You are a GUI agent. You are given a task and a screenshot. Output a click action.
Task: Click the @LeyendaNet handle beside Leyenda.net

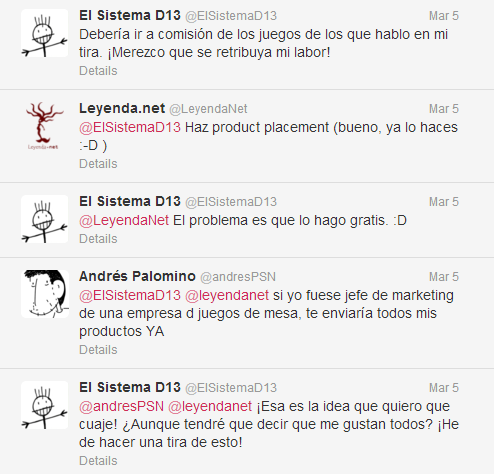[x=208, y=109]
